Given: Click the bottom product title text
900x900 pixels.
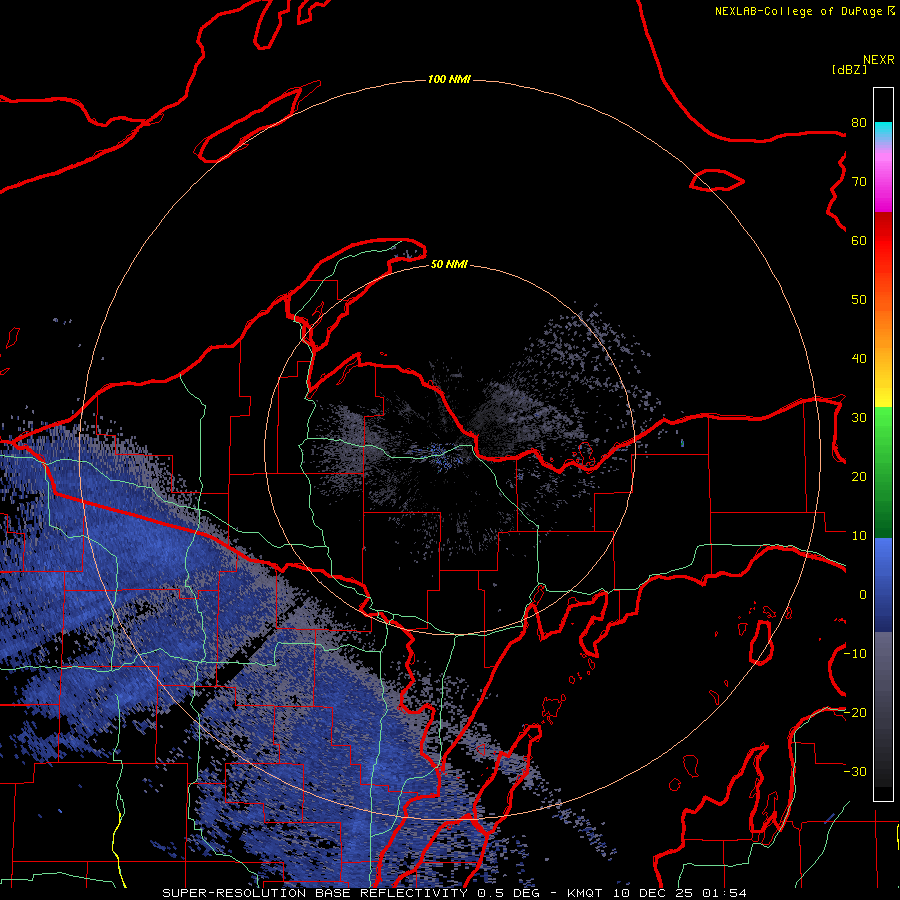Looking at the screenshot, I should tap(455, 893).
